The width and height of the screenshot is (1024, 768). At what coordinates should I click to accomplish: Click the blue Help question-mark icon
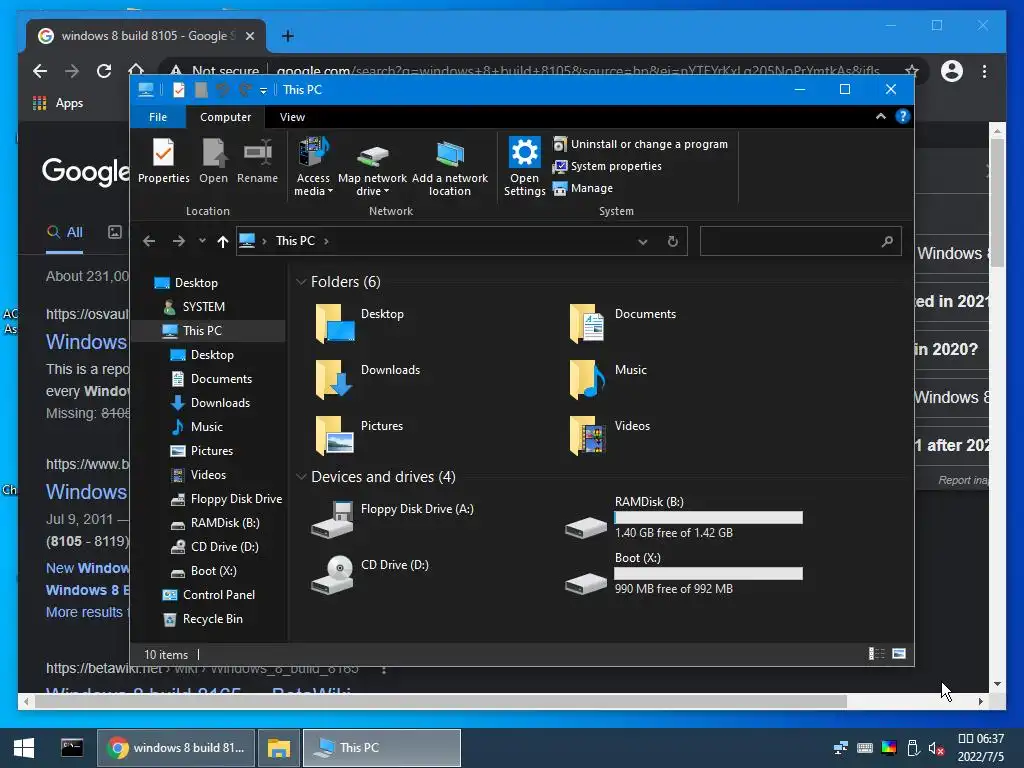903,116
